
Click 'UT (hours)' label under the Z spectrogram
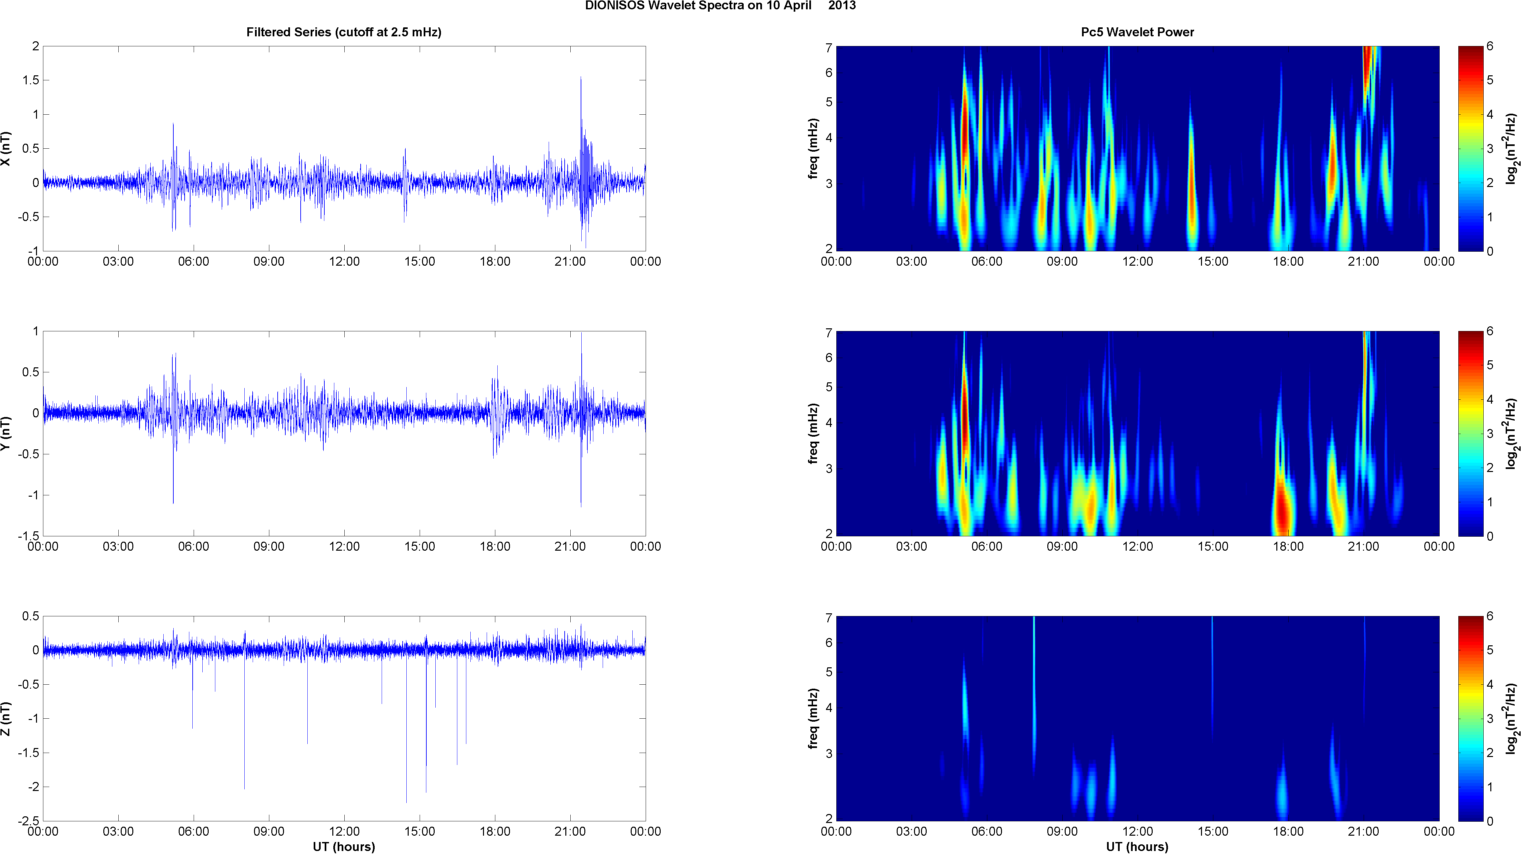tap(1137, 846)
